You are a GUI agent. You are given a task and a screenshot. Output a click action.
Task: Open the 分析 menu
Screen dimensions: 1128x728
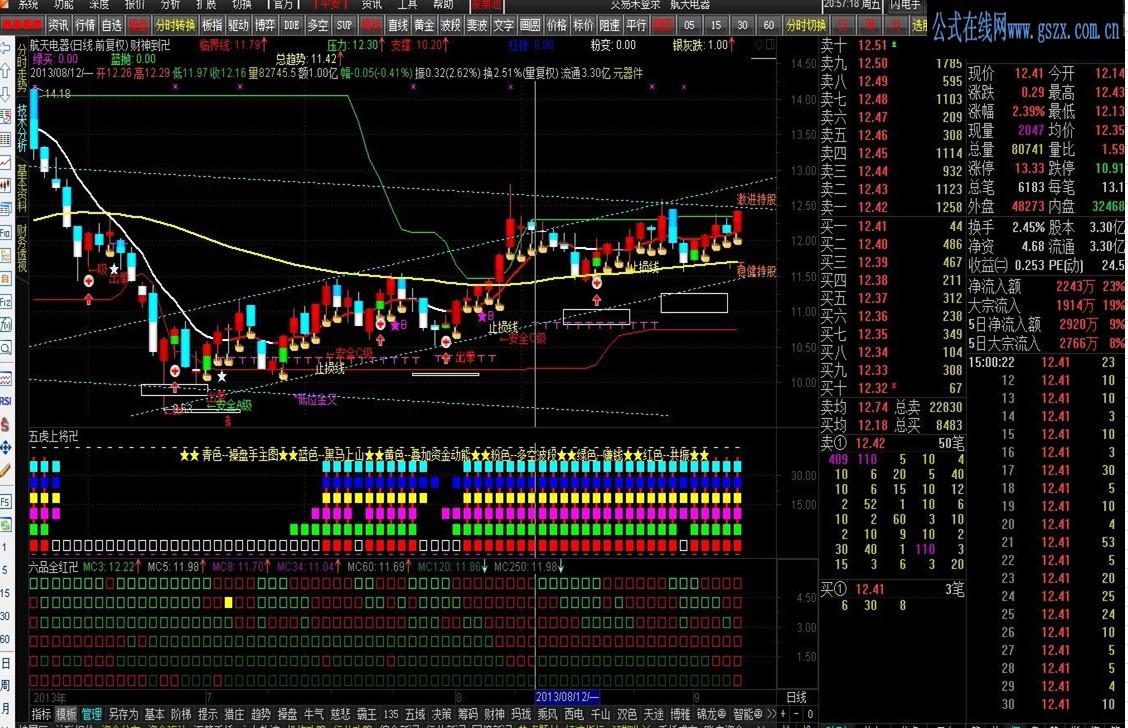(170, 4)
